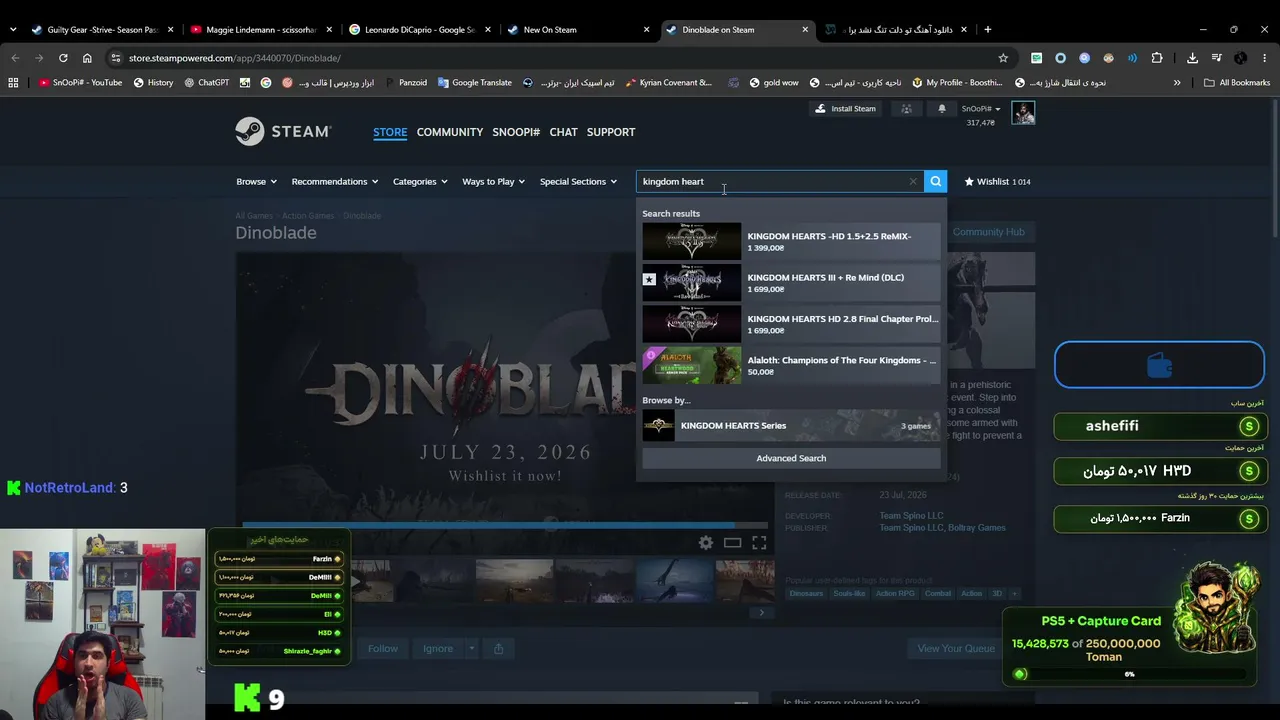
Task: Switch to the Guilty Gear -Strive- tab
Action: (101, 30)
